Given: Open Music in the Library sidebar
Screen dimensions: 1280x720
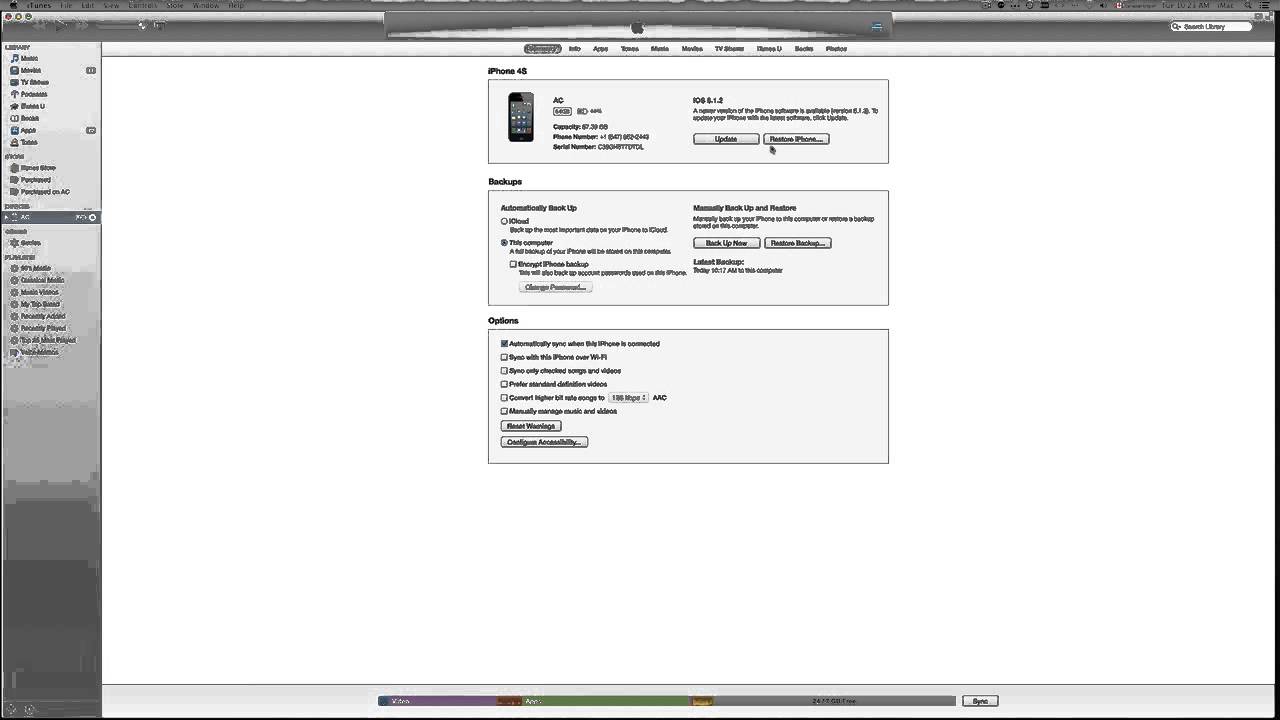Looking at the screenshot, I should click(x=29, y=59).
